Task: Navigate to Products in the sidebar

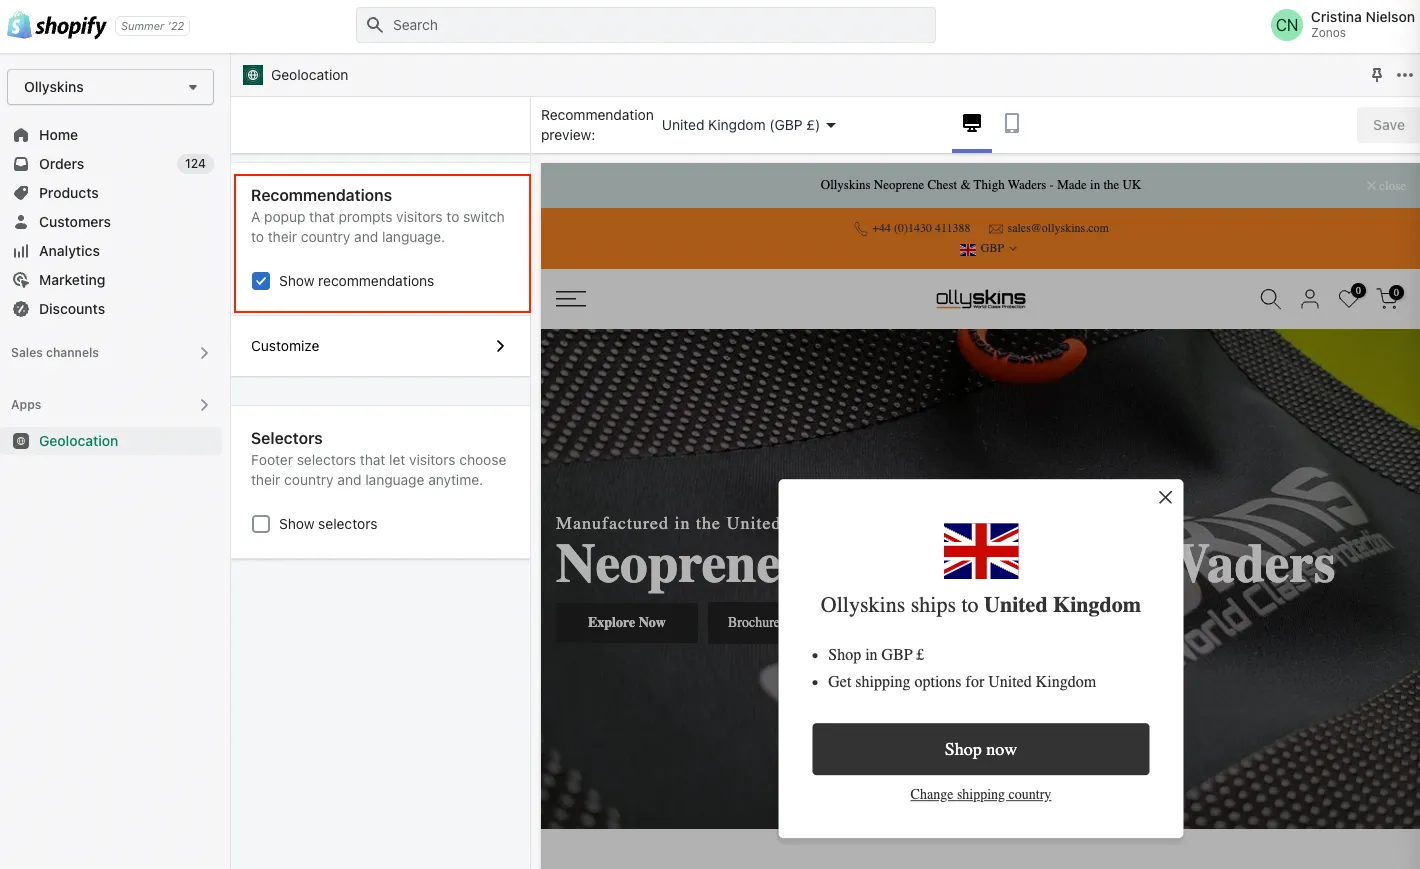Action: point(68,193)
